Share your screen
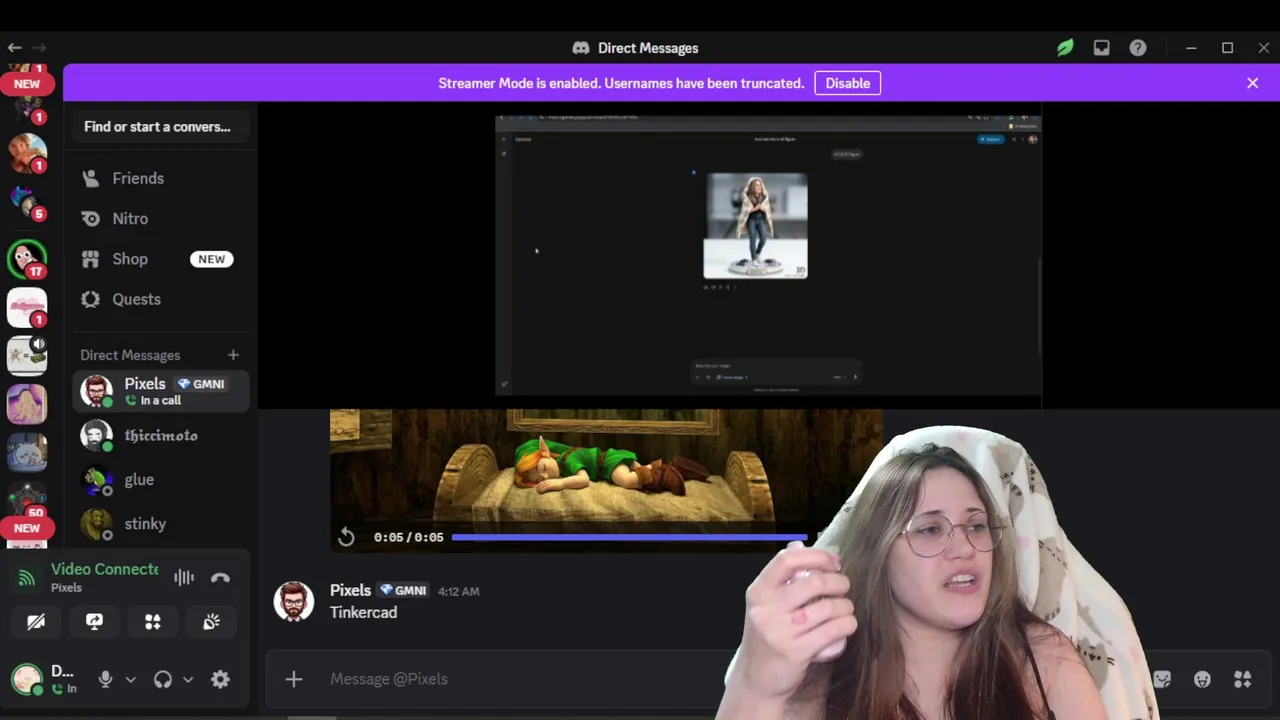Image resolution: width=1280 pixels, height=720 pixels. tap(94, 622)
